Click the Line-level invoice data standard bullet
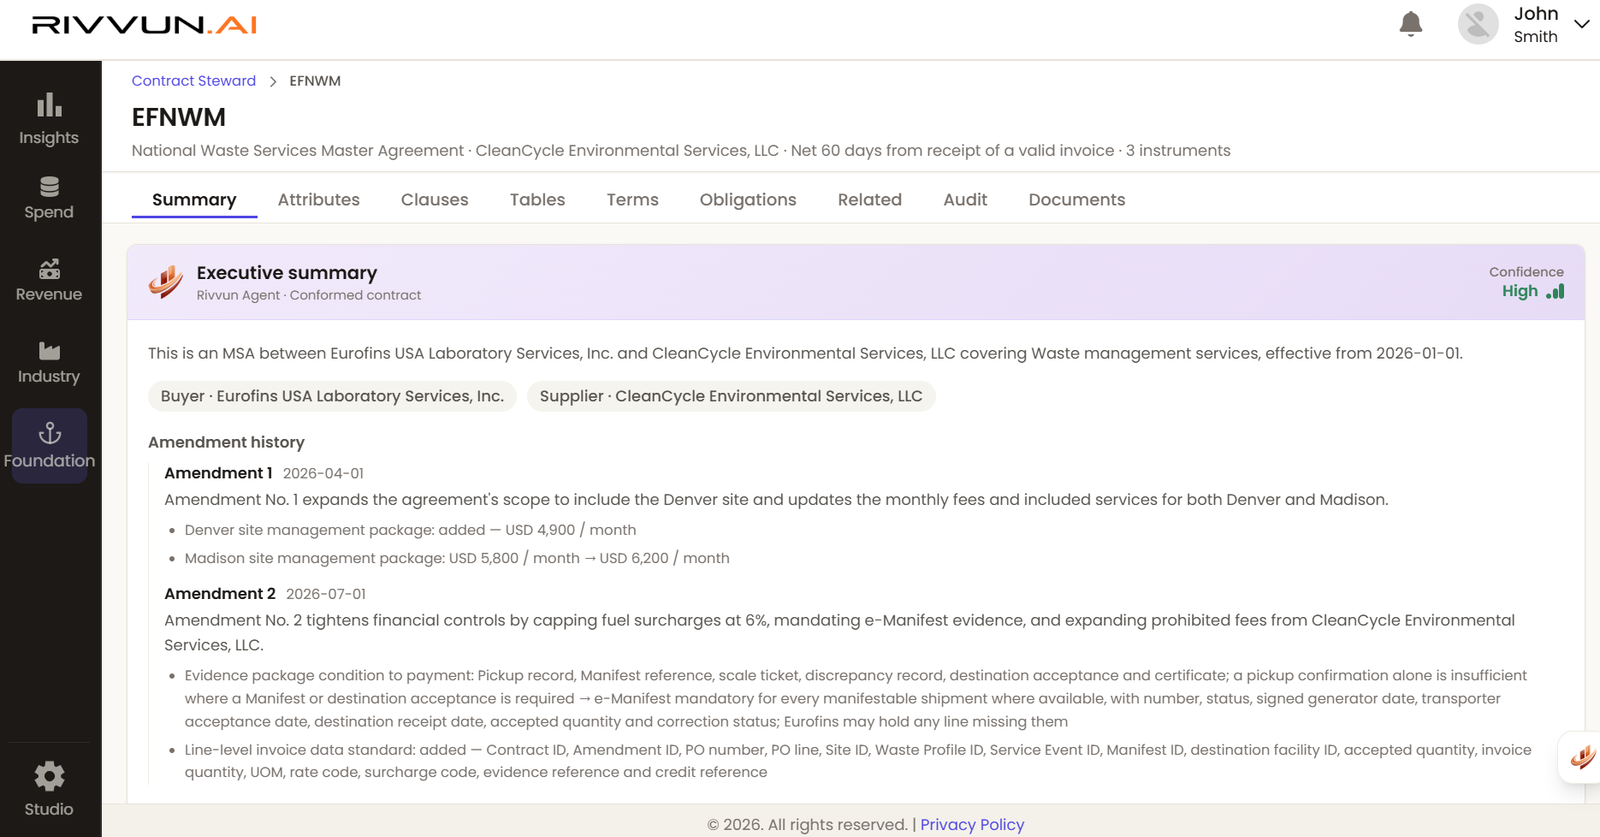This screenshot has width=1600, height=837. 858,761
